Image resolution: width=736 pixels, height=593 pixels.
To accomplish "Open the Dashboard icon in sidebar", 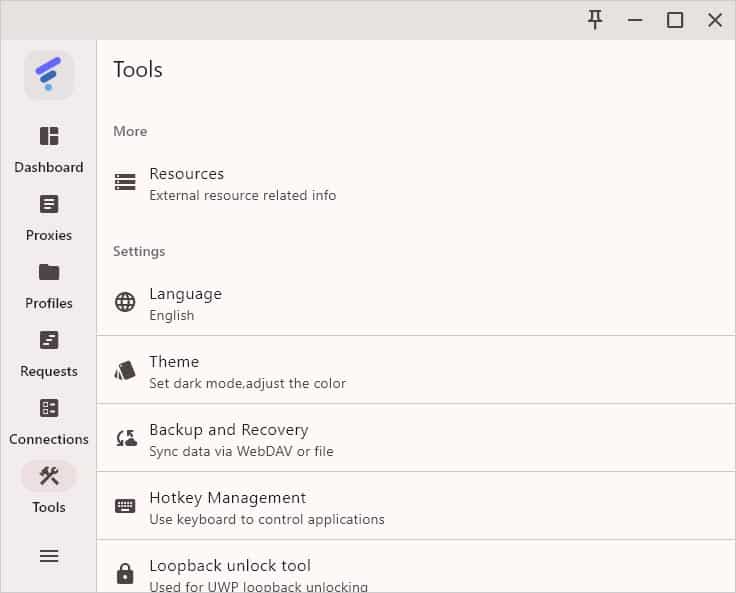I will point(49,136).
